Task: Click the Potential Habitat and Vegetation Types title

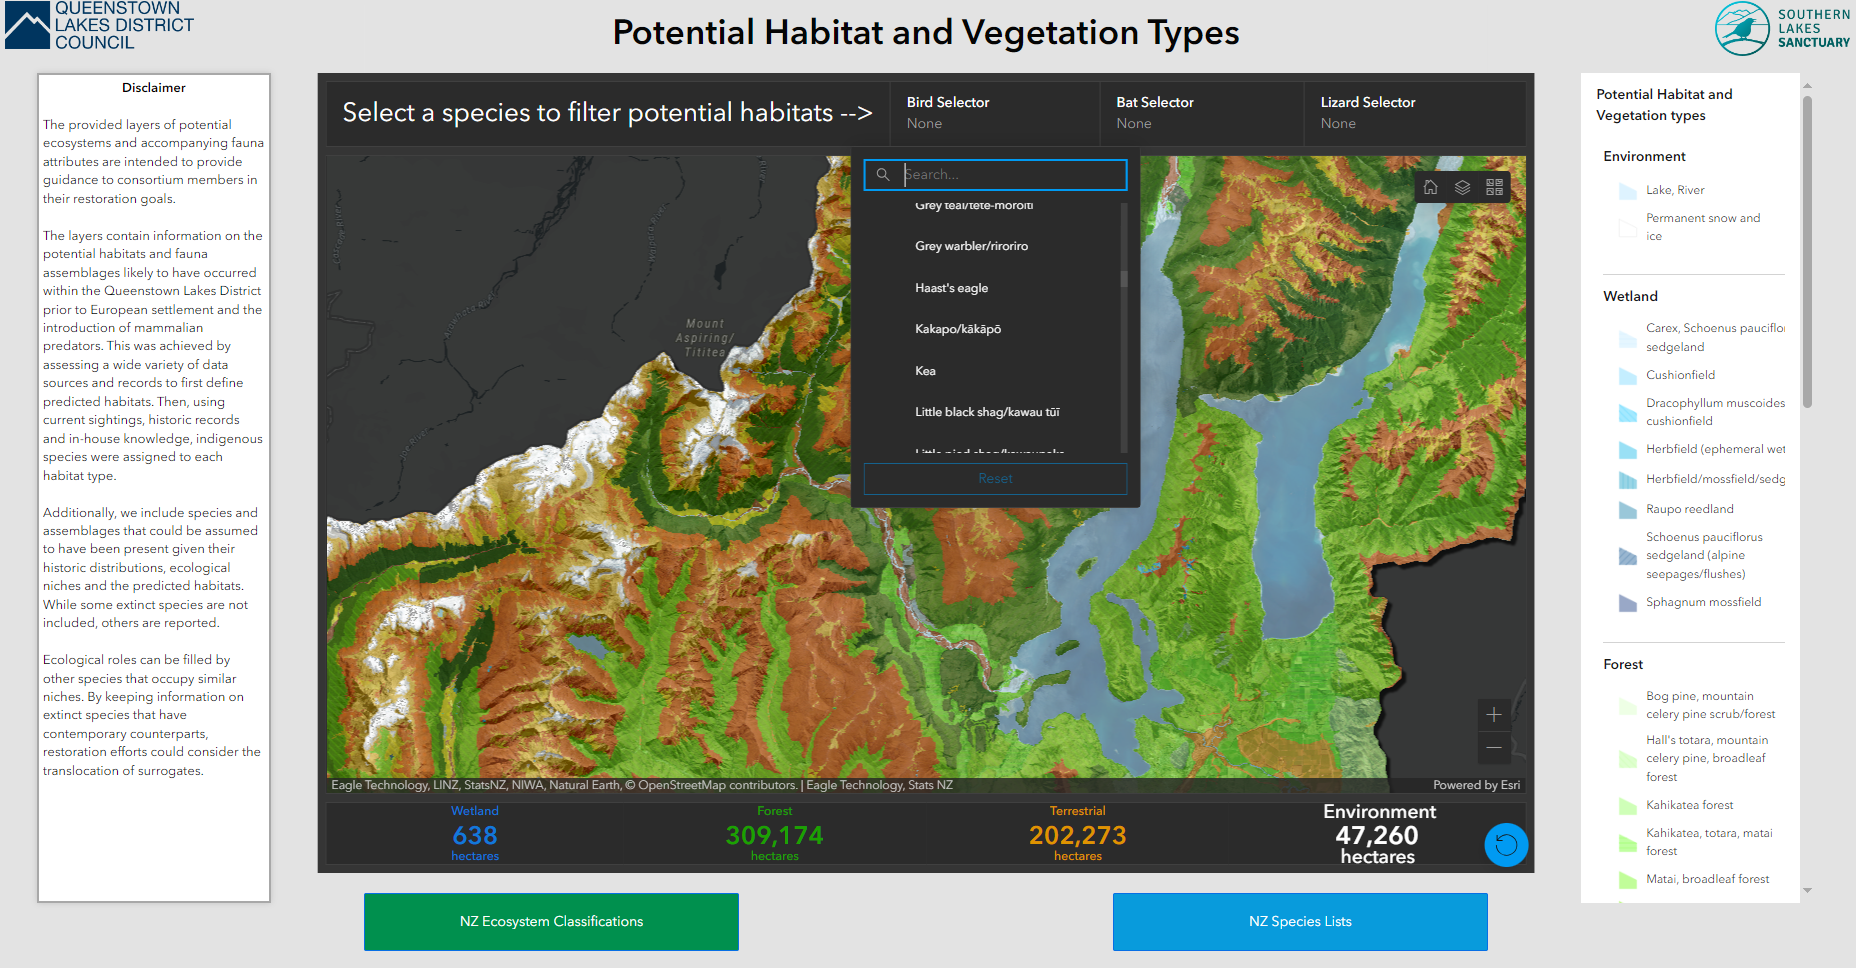Action: point(926,33)
